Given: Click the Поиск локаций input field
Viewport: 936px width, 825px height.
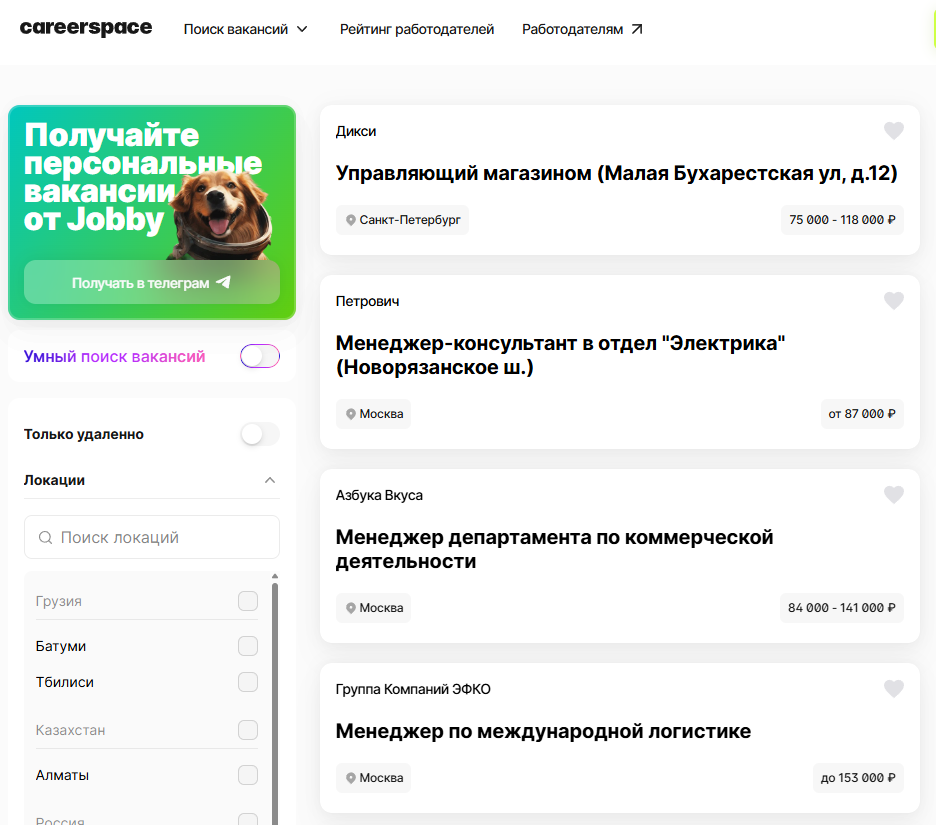Looking at the screenshot, I should 152,537.
